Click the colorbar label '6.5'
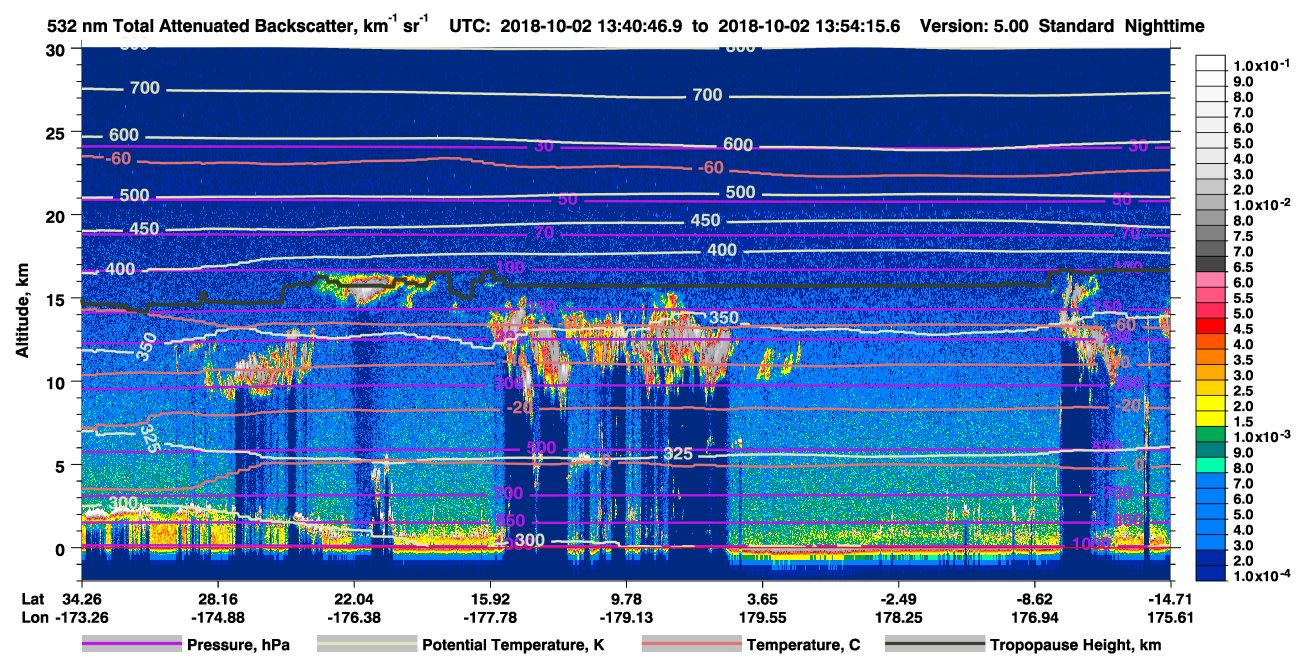Image resolution: width=1300 pixels, height=667 pixels. tap(1241, 266)
